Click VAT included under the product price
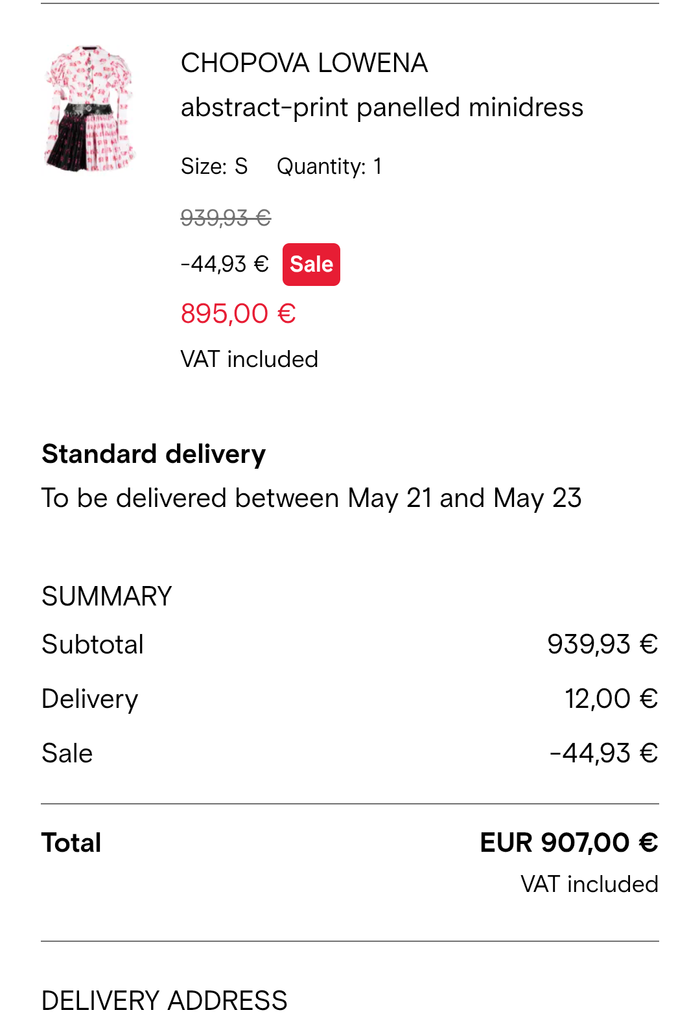This screenshot has width=700, height=1024. 249,359
